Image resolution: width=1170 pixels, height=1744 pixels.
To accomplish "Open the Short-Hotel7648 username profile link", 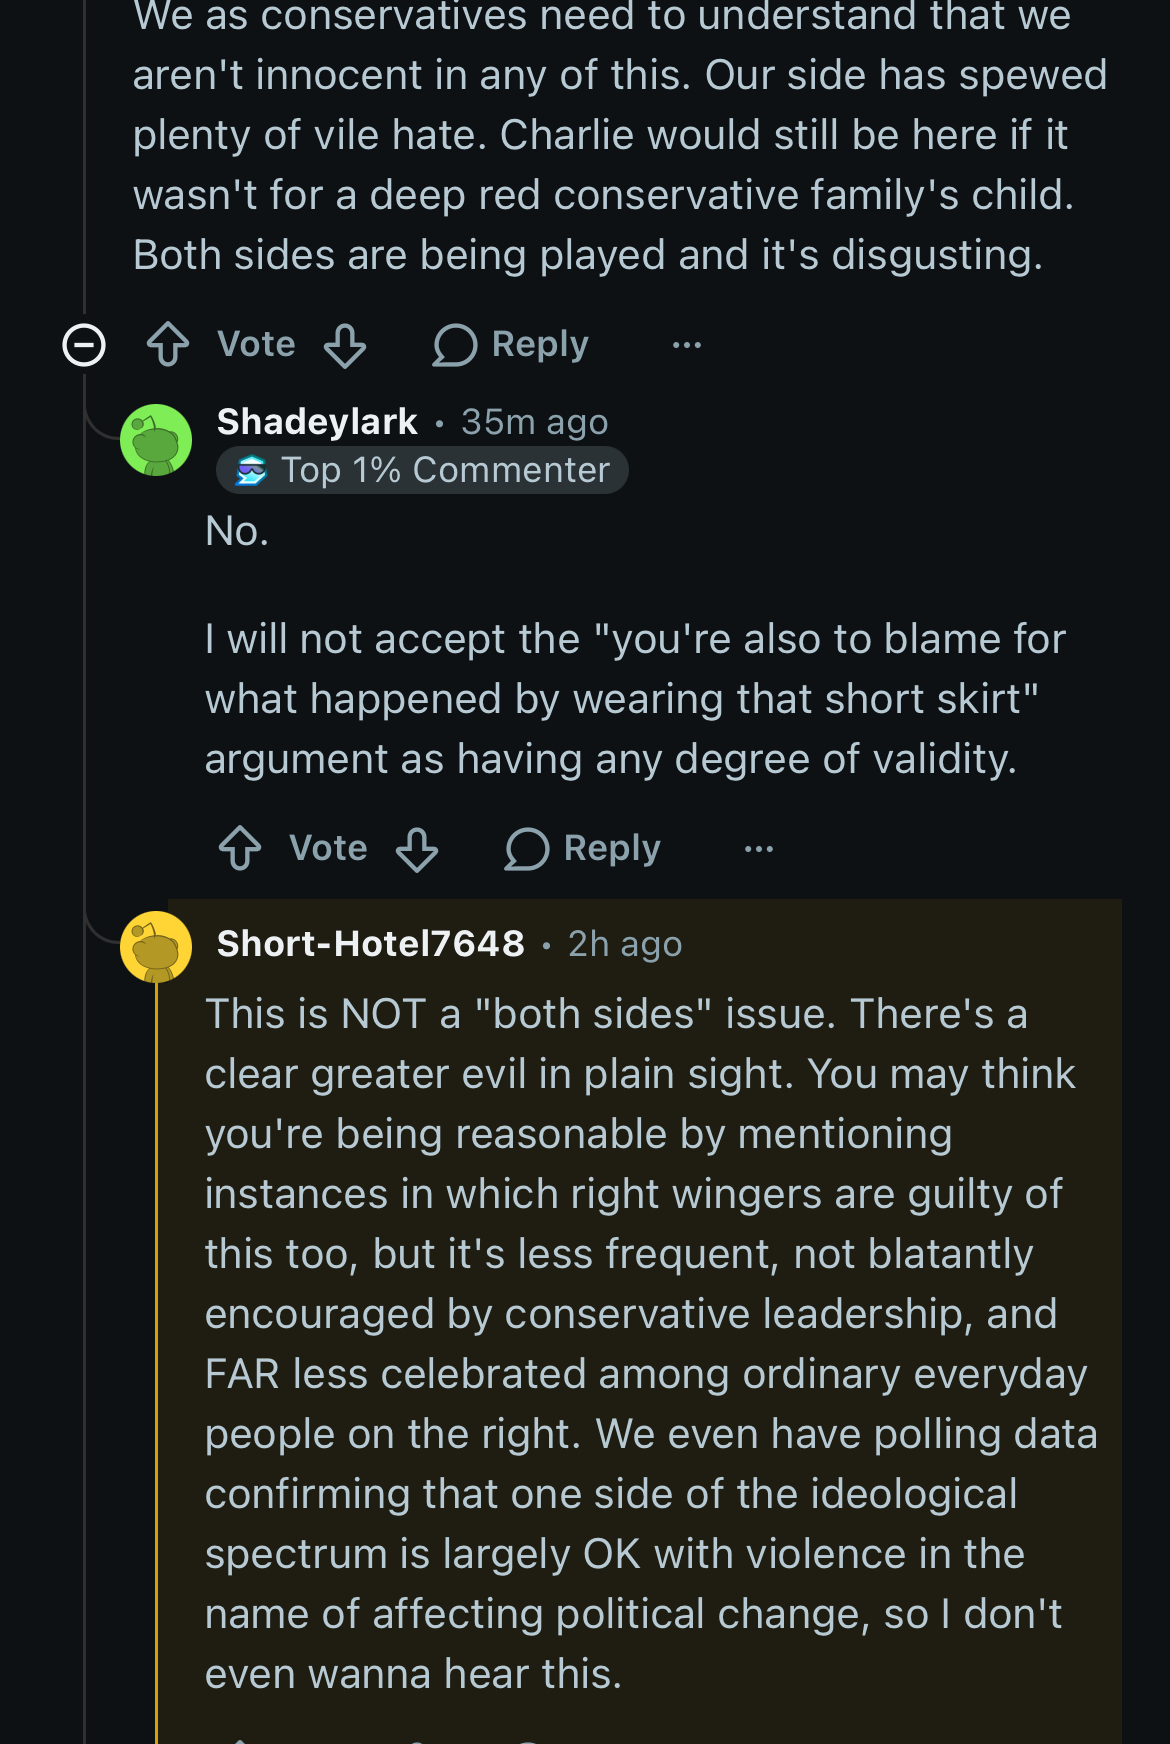I will click(370, 944).
